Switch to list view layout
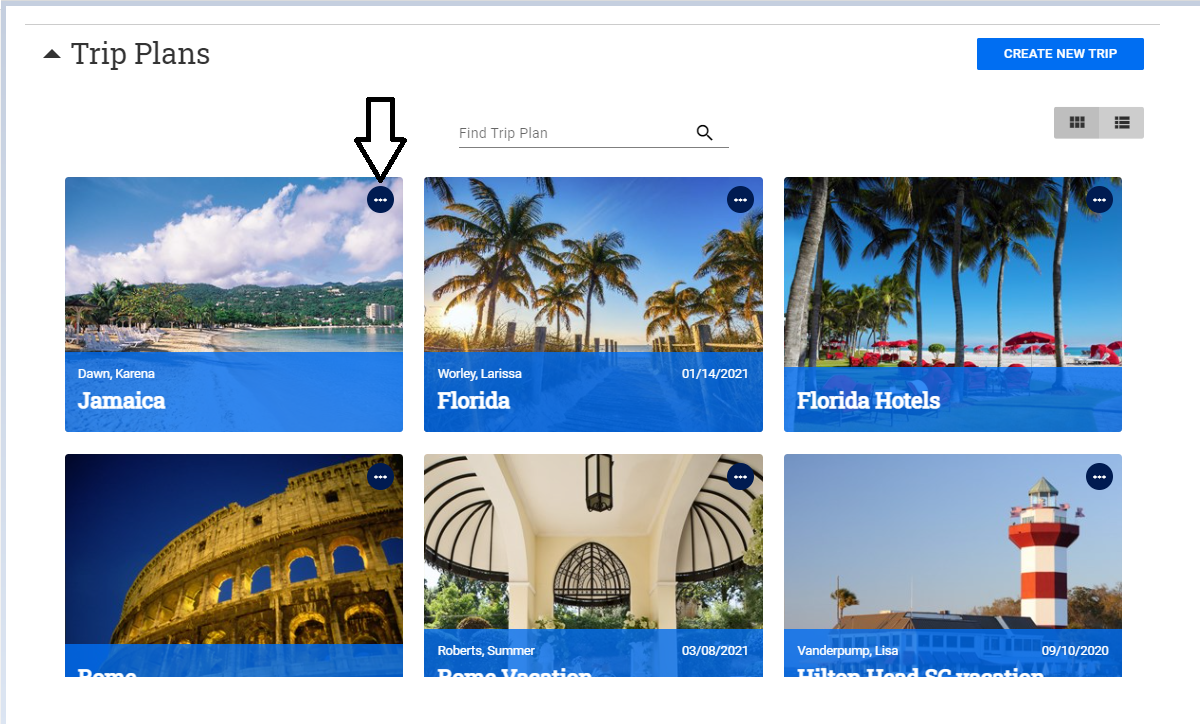Viewport: 1200px width, 724px height. pyautogui.click(x=1122, y=122)
